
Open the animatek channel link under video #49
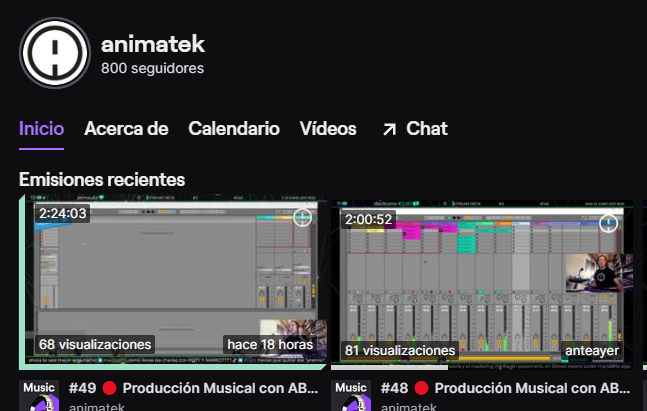click(x=97, y=406)
